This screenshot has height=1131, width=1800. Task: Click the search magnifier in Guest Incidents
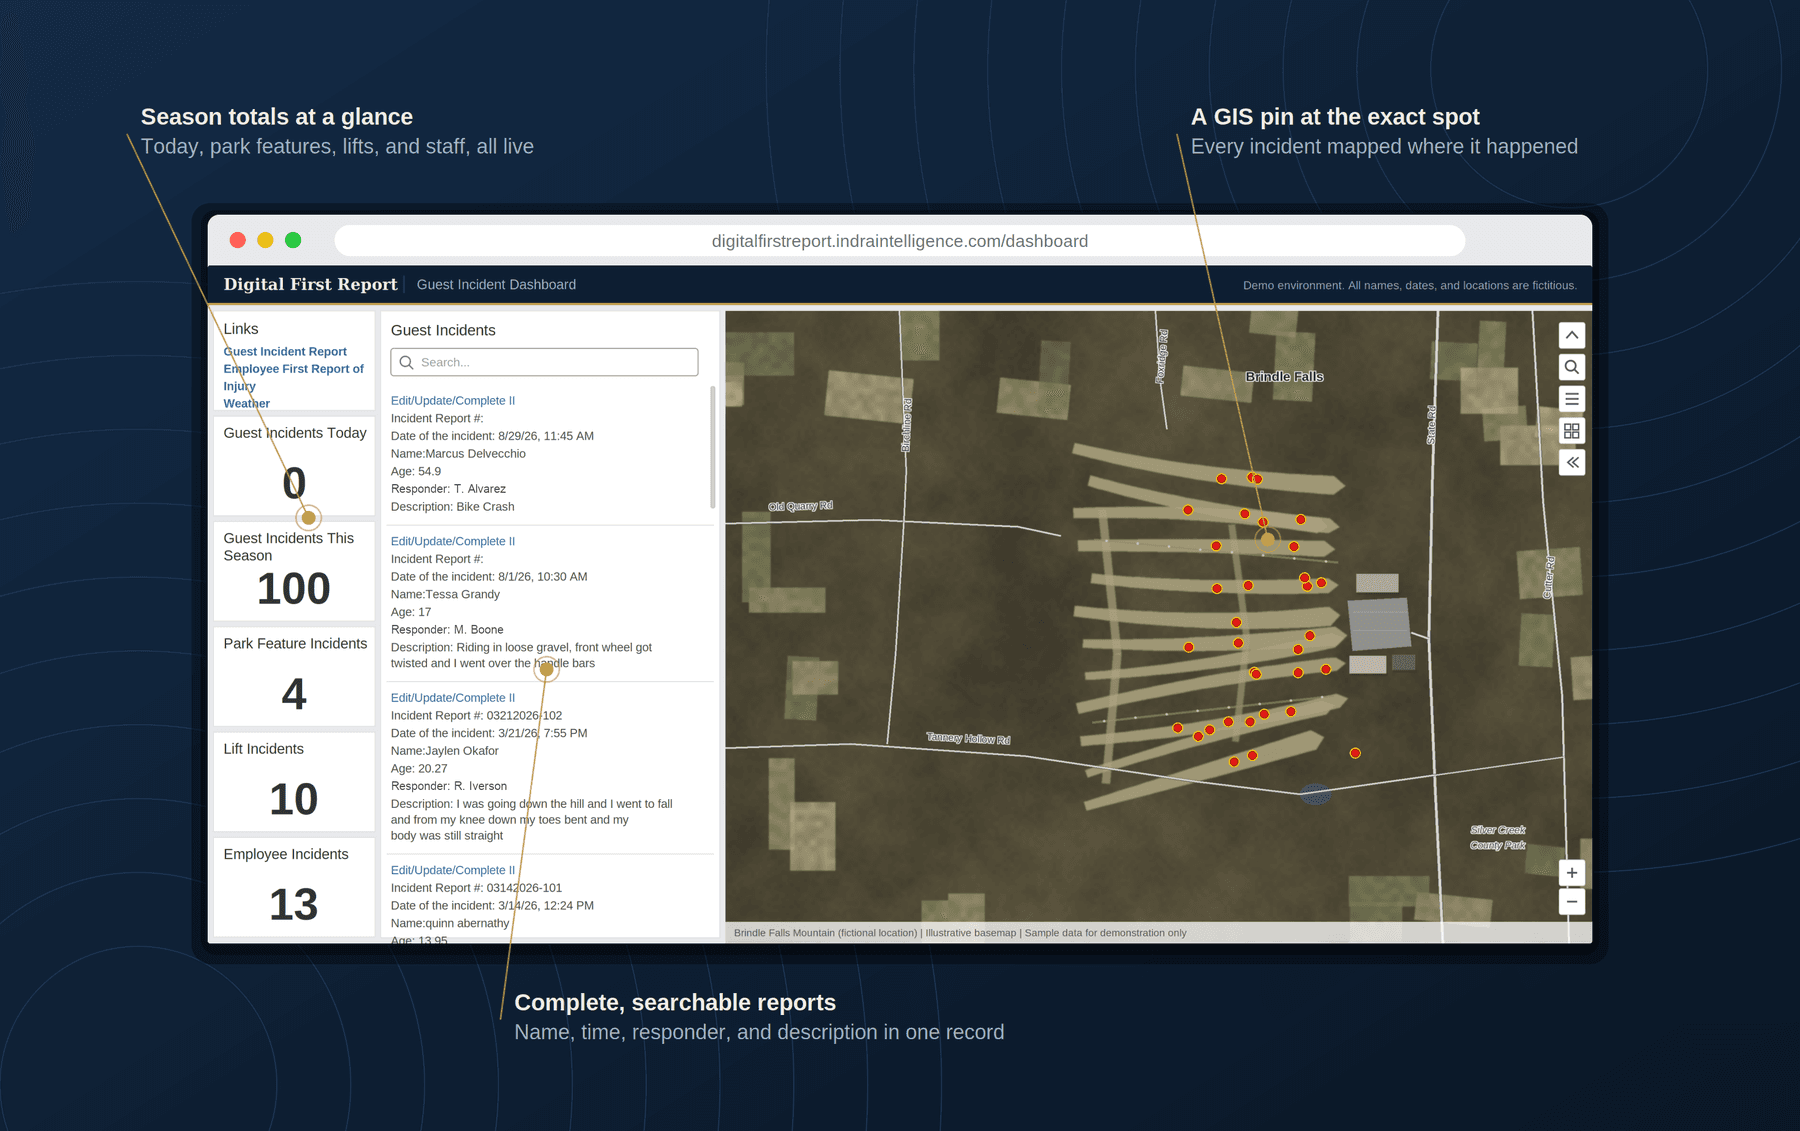406,362
